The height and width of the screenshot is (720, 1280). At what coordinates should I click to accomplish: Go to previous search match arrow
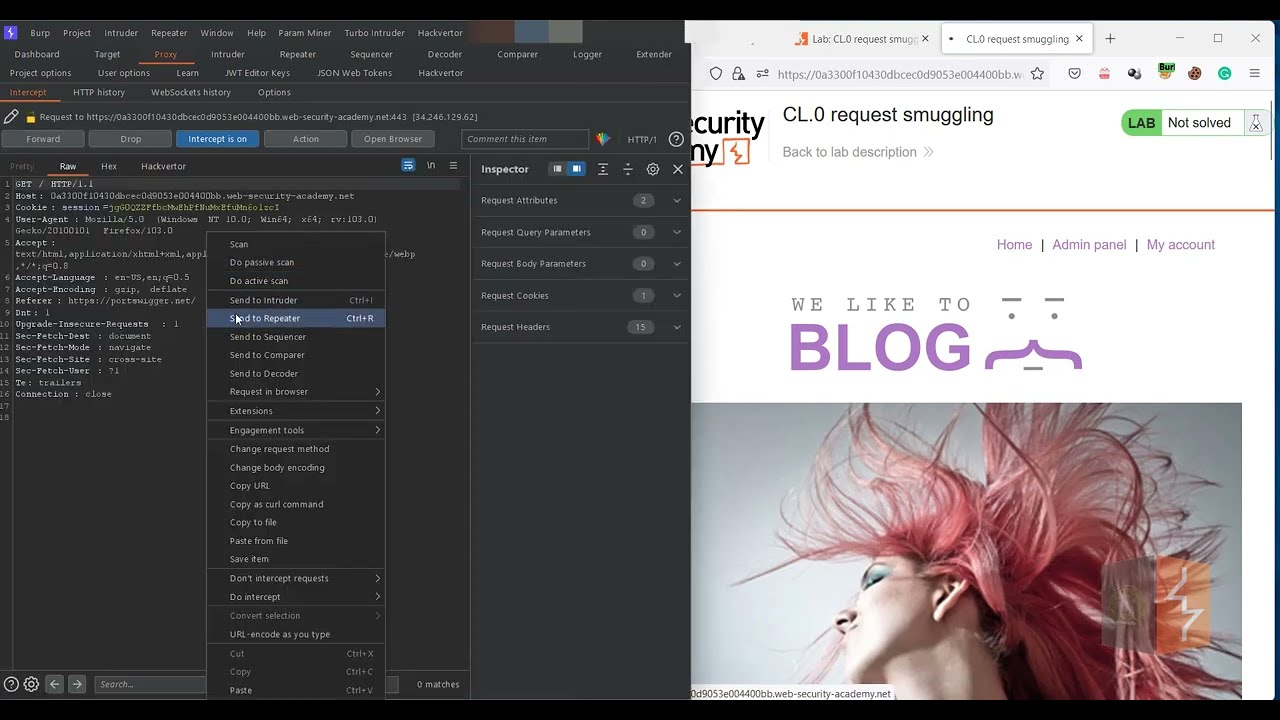55,684
